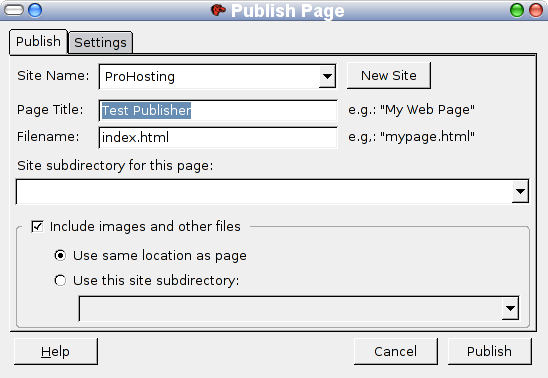
Task: Toggle Include images and other files checkbox
Action: tap(37, 226)
